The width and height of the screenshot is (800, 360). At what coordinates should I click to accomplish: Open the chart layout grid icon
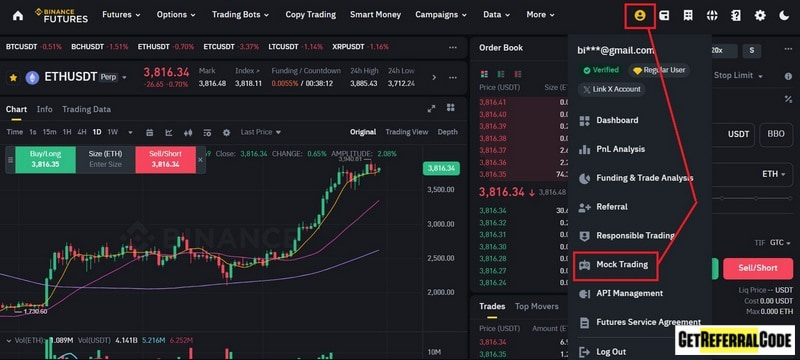coord(450,108)
